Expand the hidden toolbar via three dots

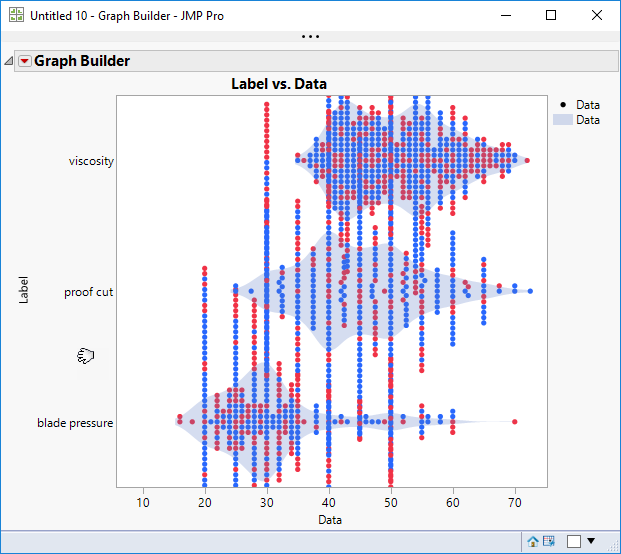(310, 36)
